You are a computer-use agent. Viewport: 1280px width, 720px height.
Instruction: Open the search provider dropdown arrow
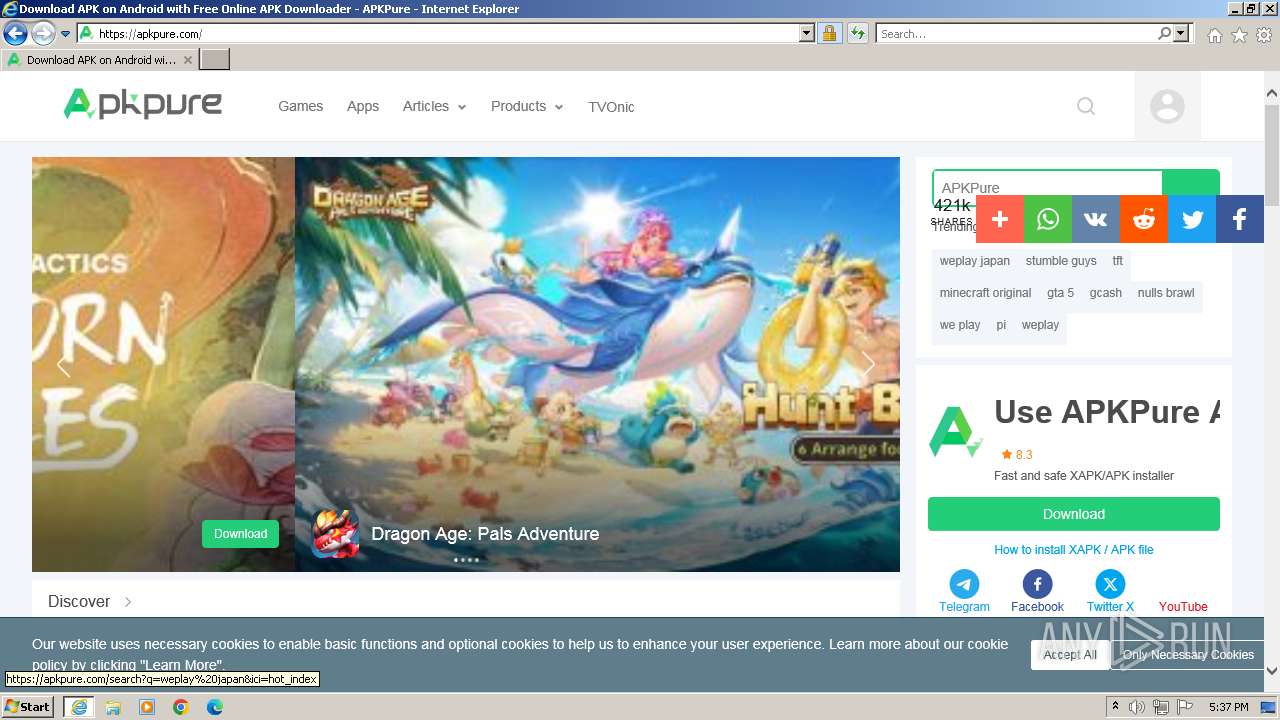pyautogui.click(x=1181, y=34)
